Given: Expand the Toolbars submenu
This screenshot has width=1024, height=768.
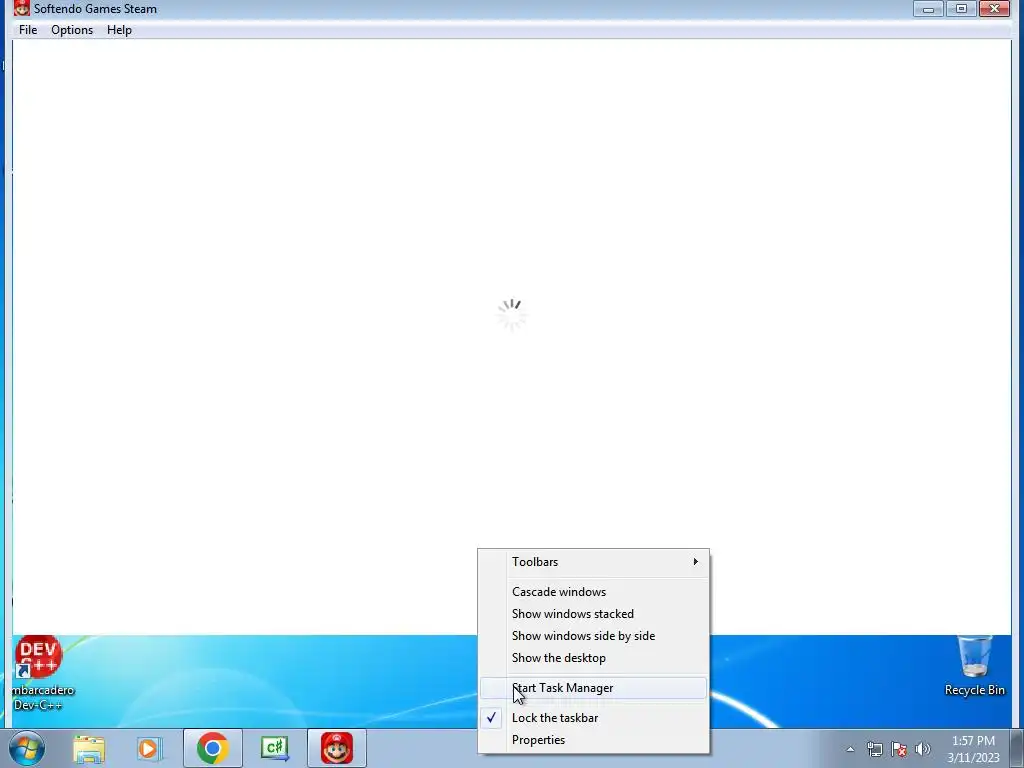Looking at the screenshot, I should click(x=593, y=562).
